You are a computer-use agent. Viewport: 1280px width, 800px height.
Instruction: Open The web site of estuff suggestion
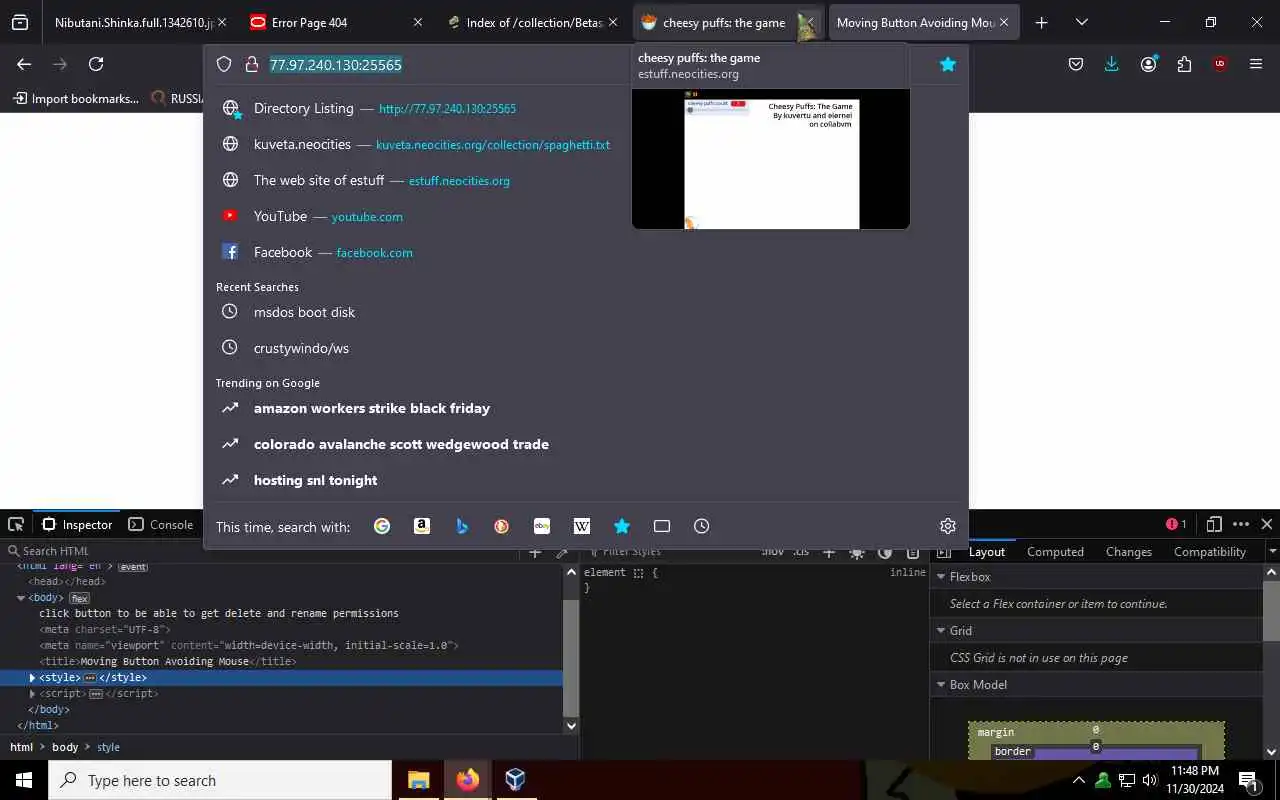coord(586,180)
